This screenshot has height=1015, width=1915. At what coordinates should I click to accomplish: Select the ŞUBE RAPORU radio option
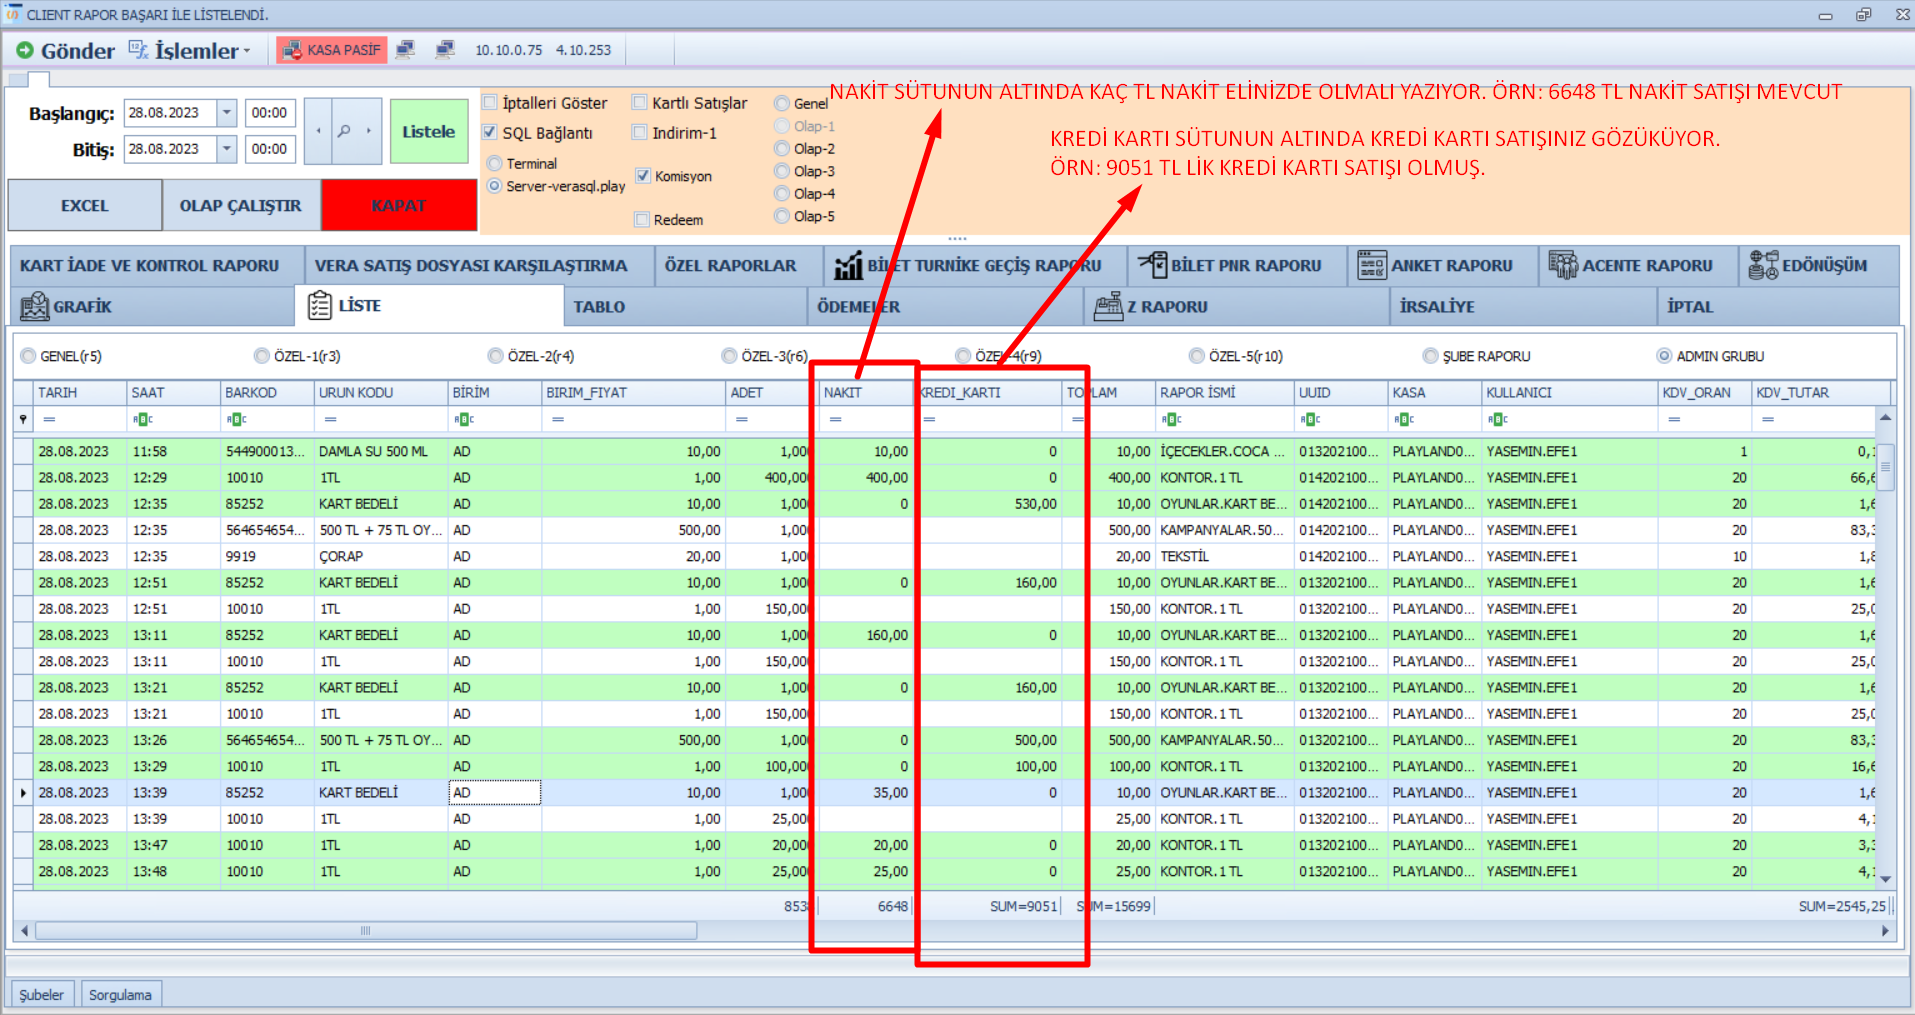click(x=1431, y=356)
